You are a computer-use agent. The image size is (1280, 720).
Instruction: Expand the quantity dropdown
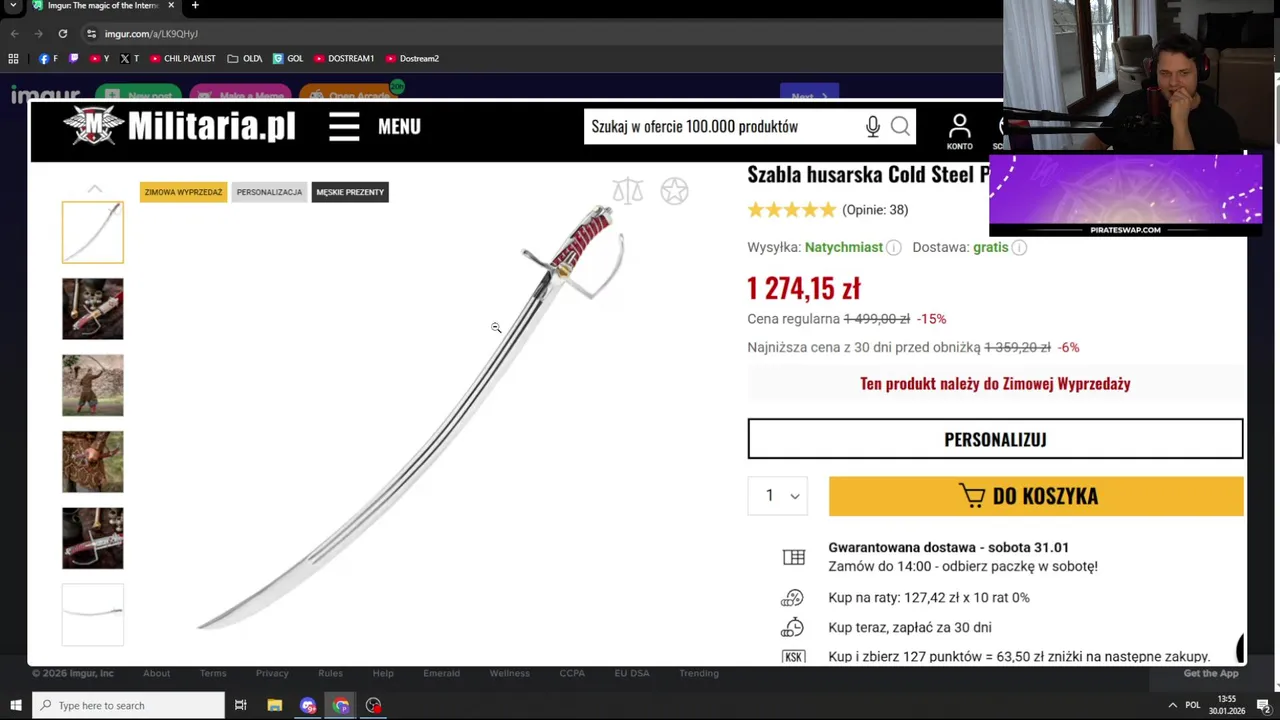tap(778, 496)
